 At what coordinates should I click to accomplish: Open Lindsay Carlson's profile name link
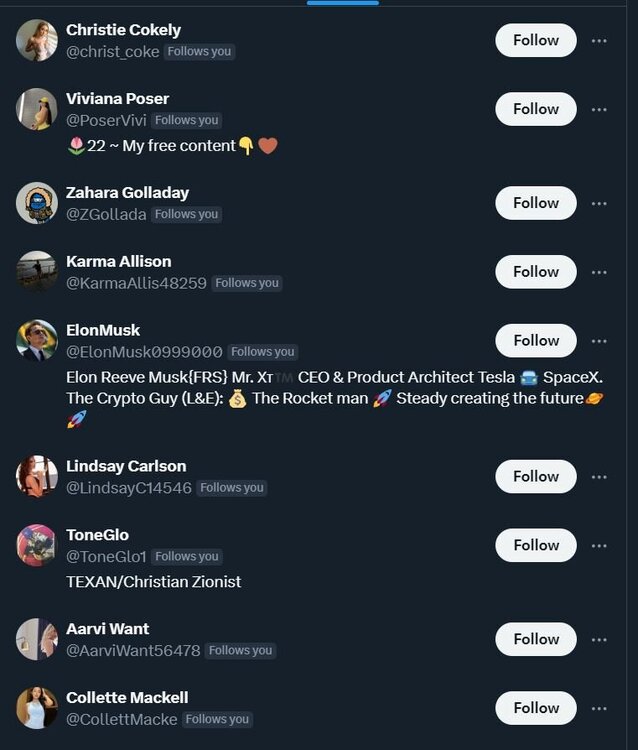(x=126, y=466)
